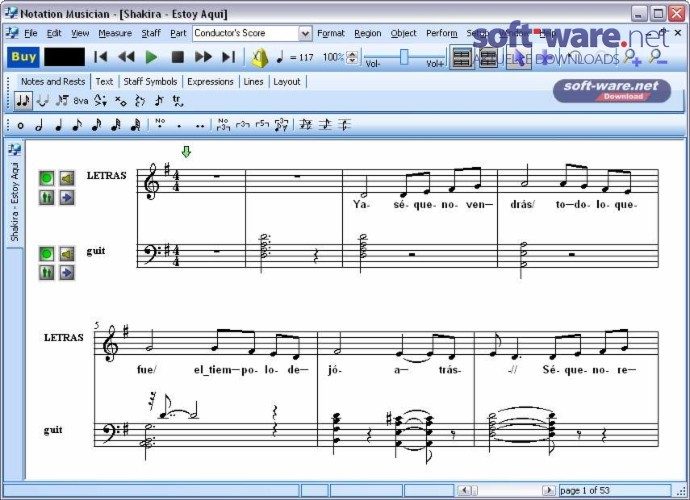The image size is (690, 500).
Task: Click the rewind playback button
Action: (126, 57)
